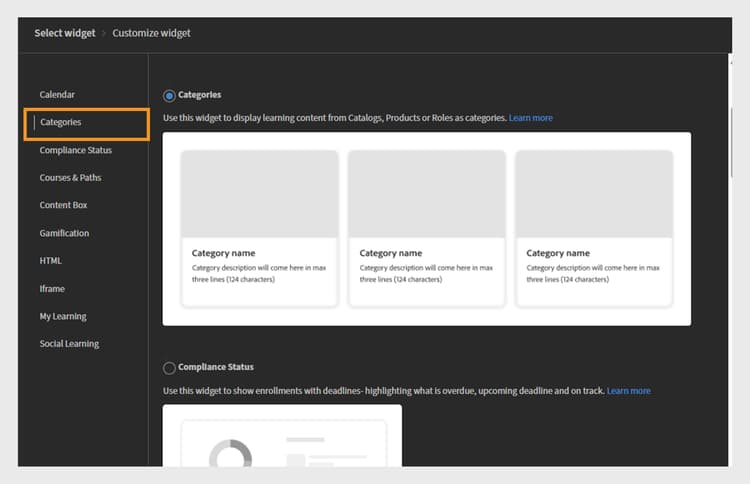Open Compliance Status in the sidebar

76,150
